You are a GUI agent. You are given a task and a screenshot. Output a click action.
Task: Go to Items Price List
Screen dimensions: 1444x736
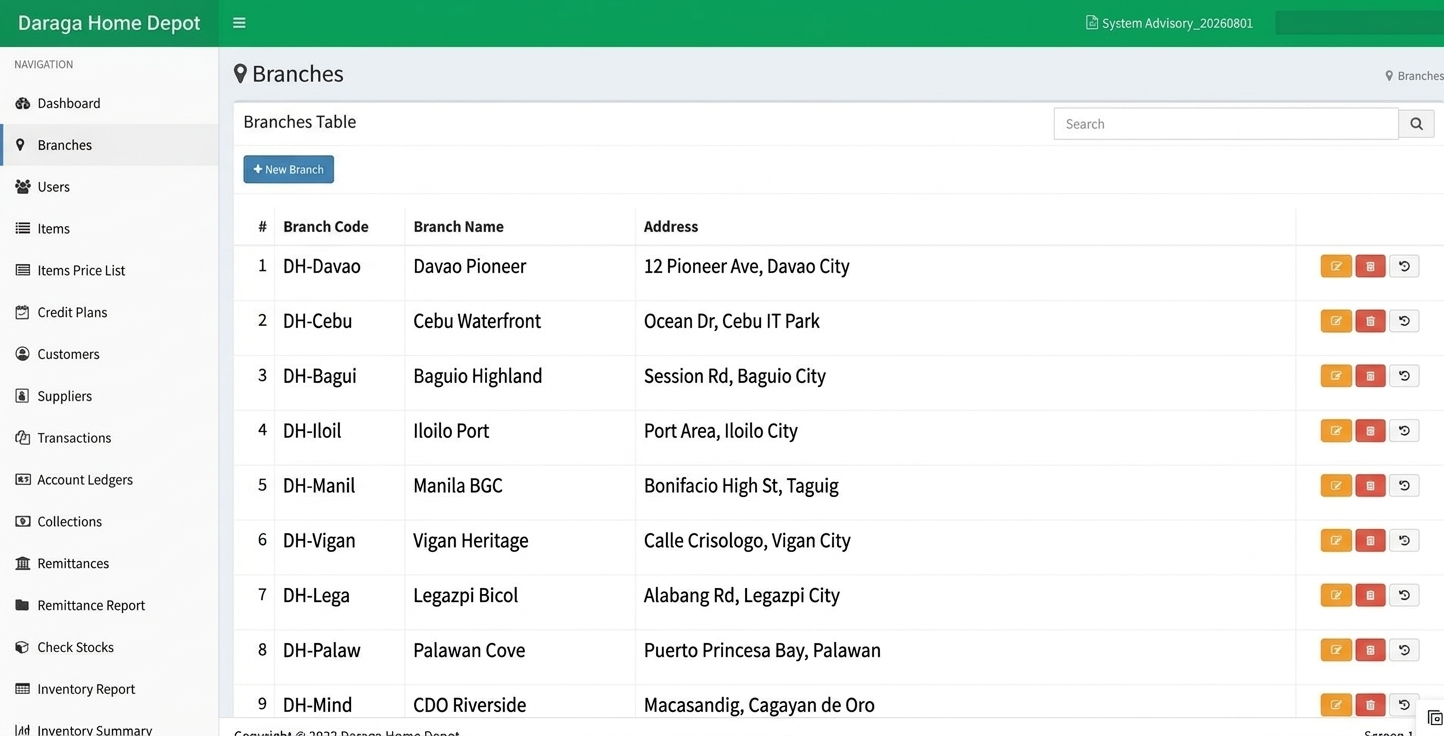click(109, 270)
